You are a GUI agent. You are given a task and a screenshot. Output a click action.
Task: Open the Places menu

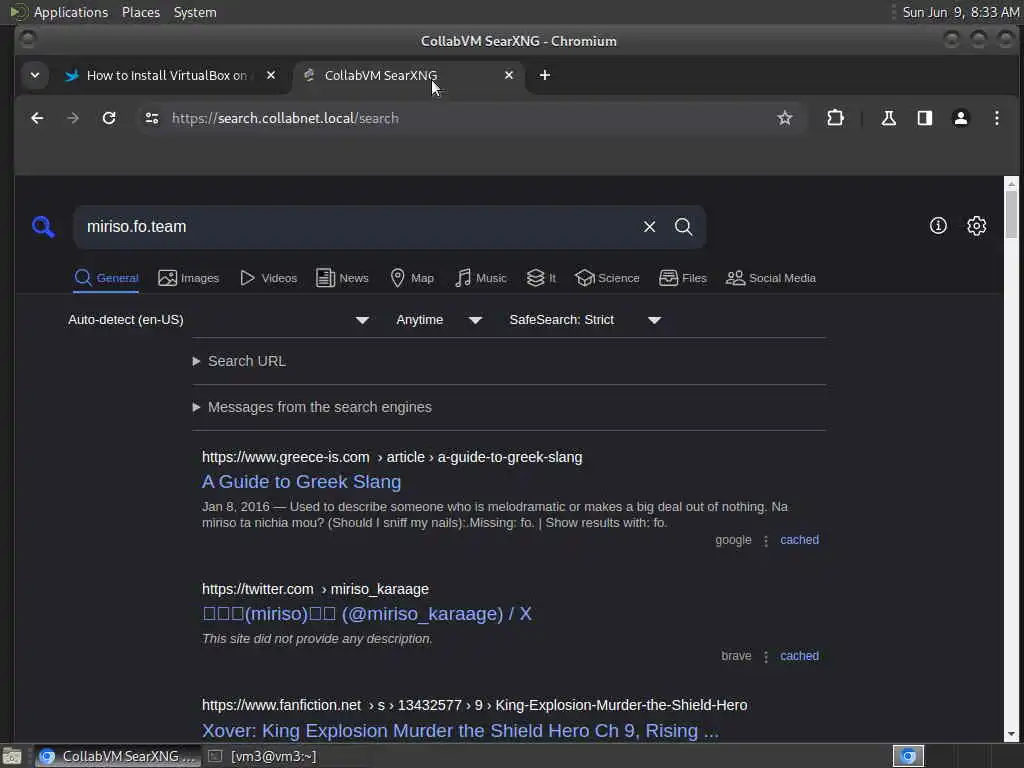[x=140, y=12]
